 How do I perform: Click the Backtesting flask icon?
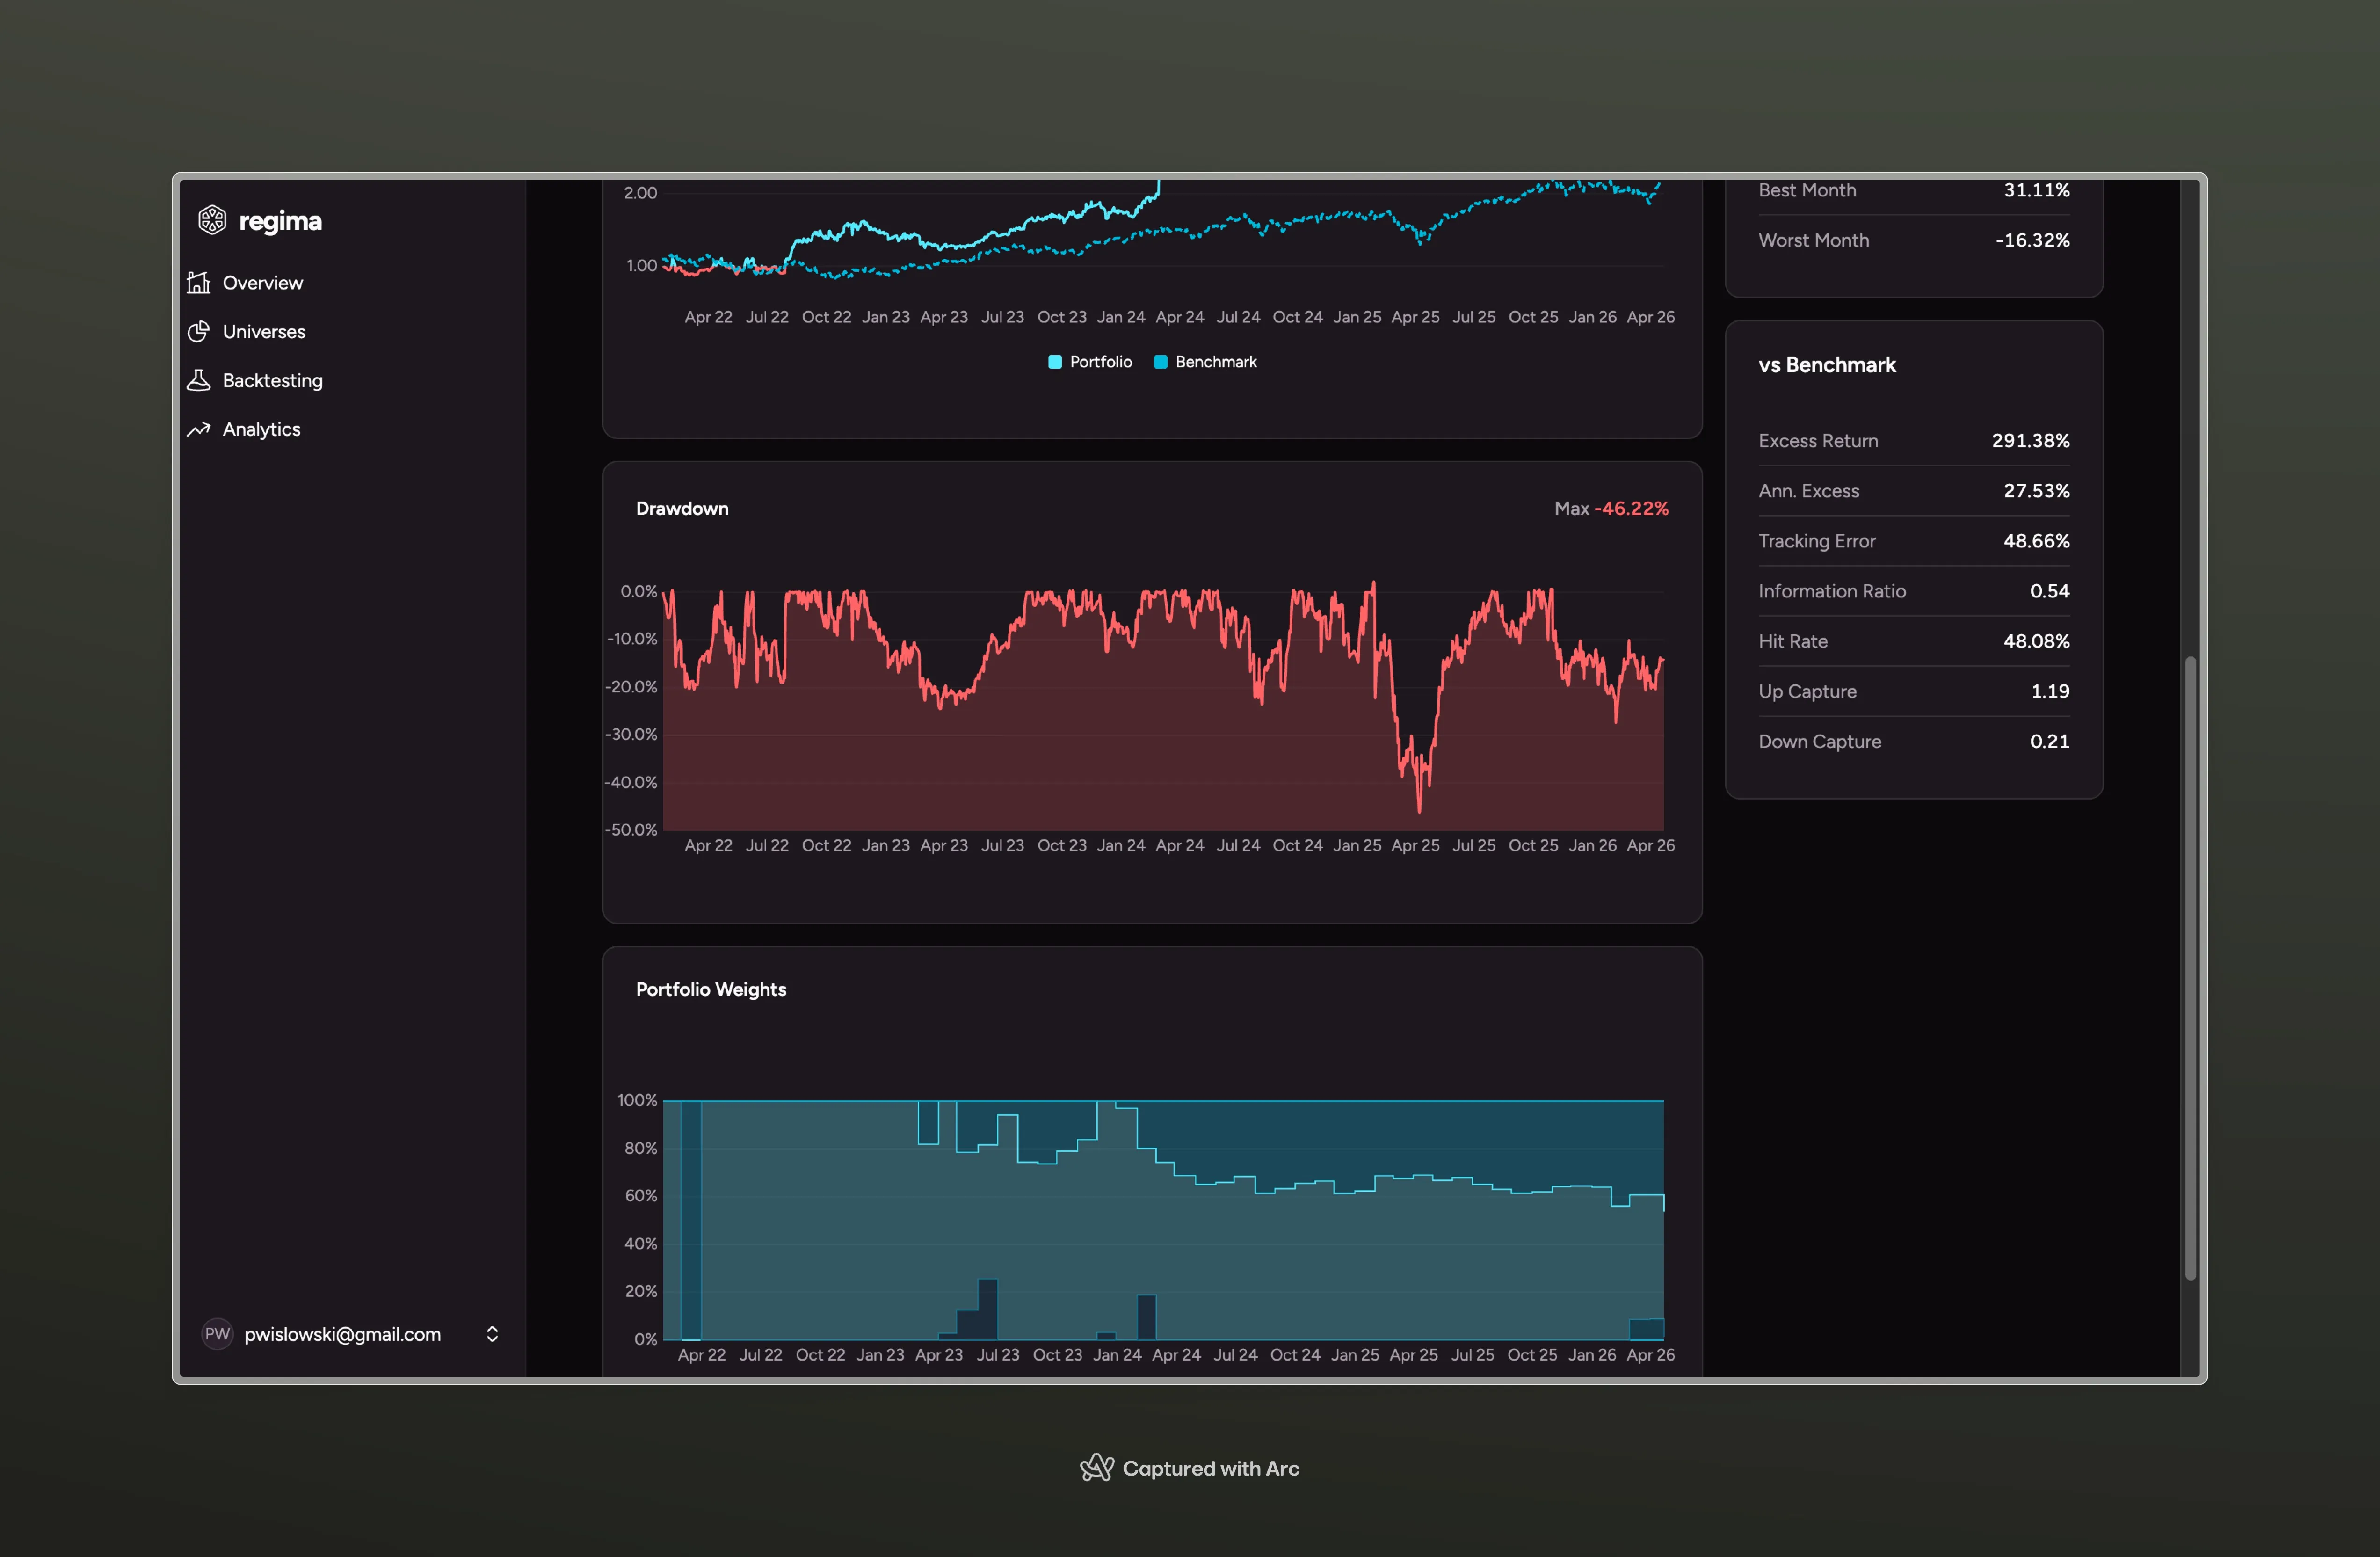199,380
